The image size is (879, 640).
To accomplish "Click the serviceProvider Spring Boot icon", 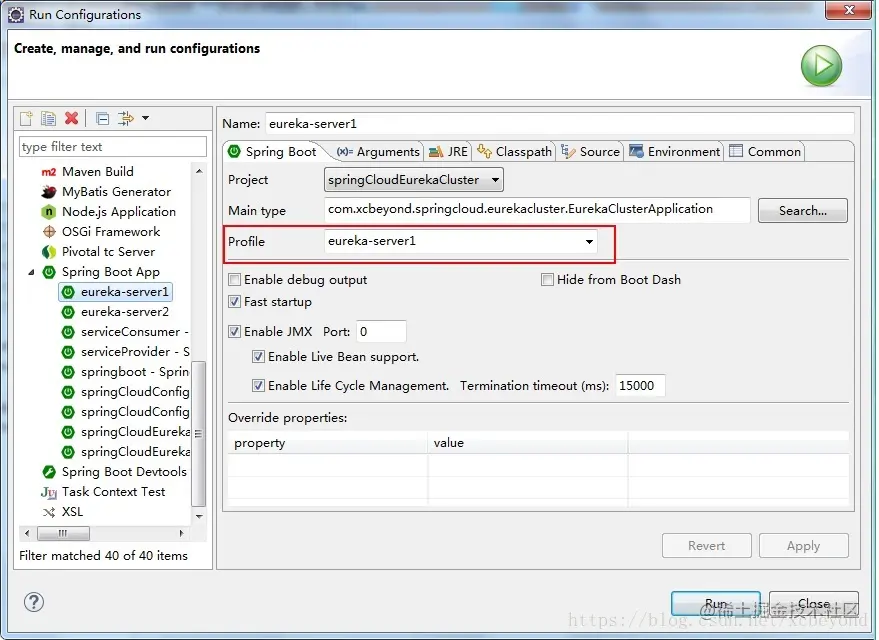I will coord(68,352).
